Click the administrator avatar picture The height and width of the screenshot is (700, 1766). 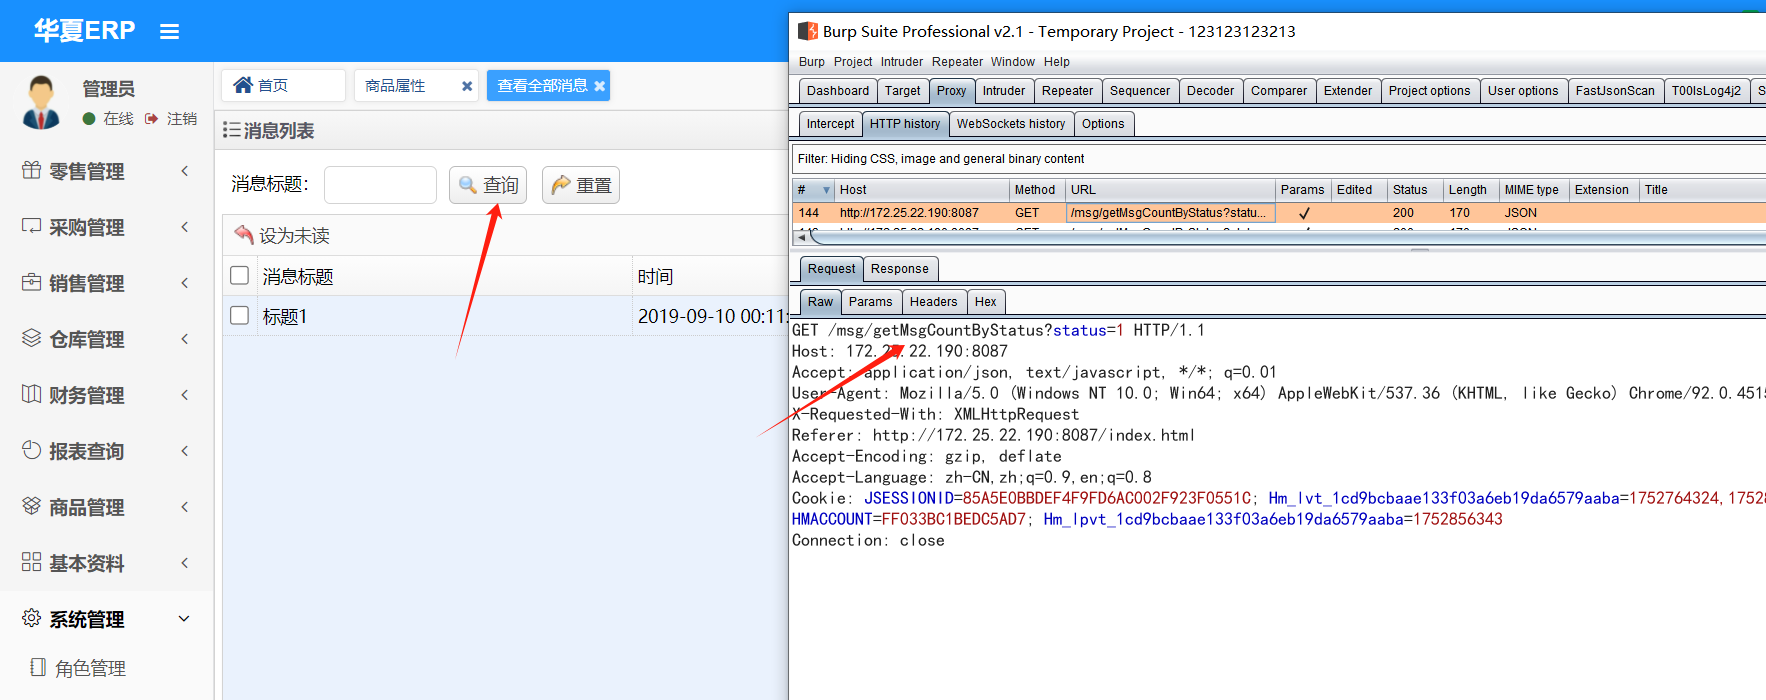[x=41, y=102]
